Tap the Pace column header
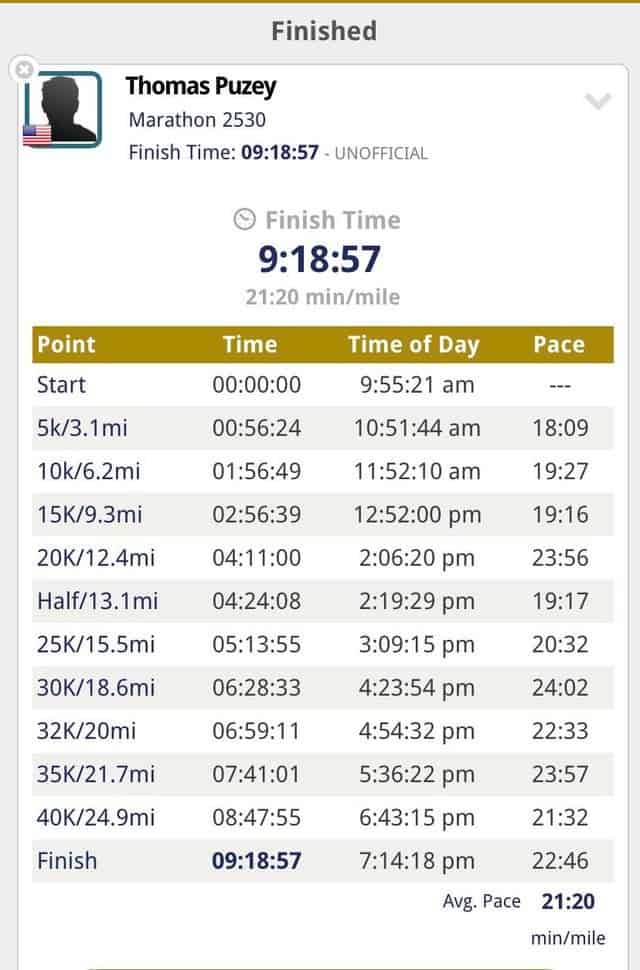The height and width of the screenshot is (970, 640). (x=559, y=345)
